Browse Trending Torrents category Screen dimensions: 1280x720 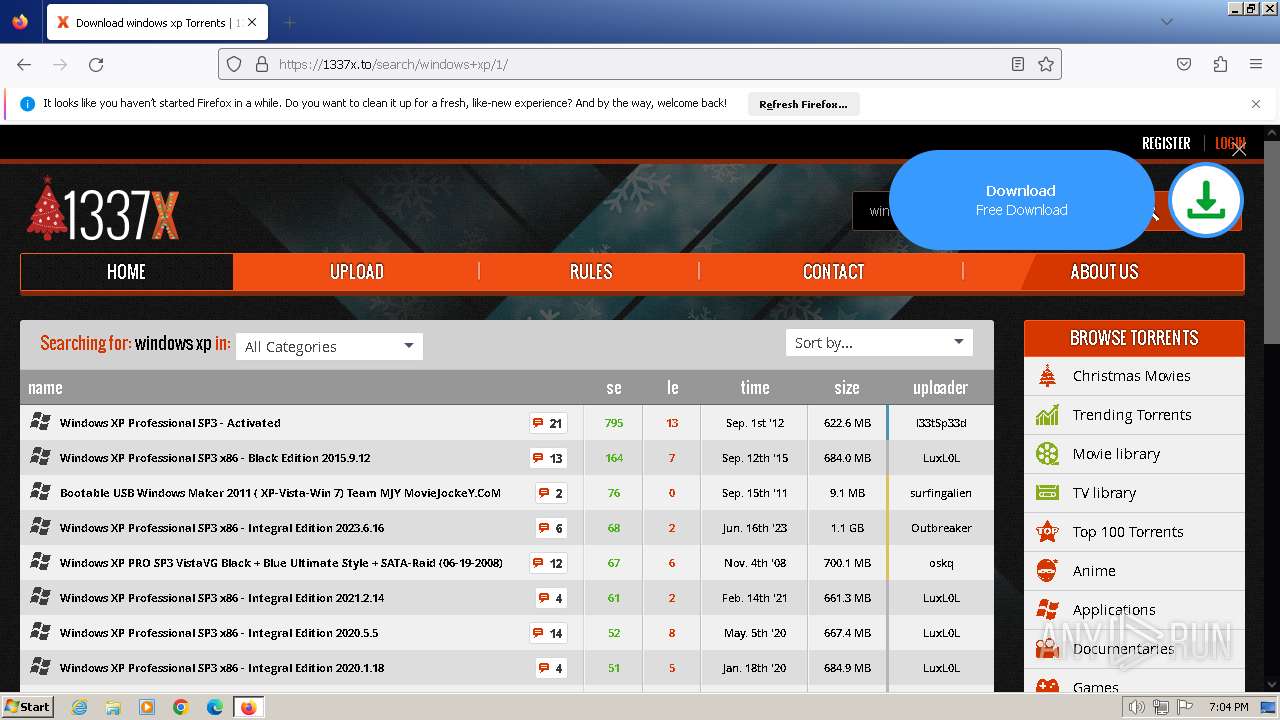click(1134, 415)
